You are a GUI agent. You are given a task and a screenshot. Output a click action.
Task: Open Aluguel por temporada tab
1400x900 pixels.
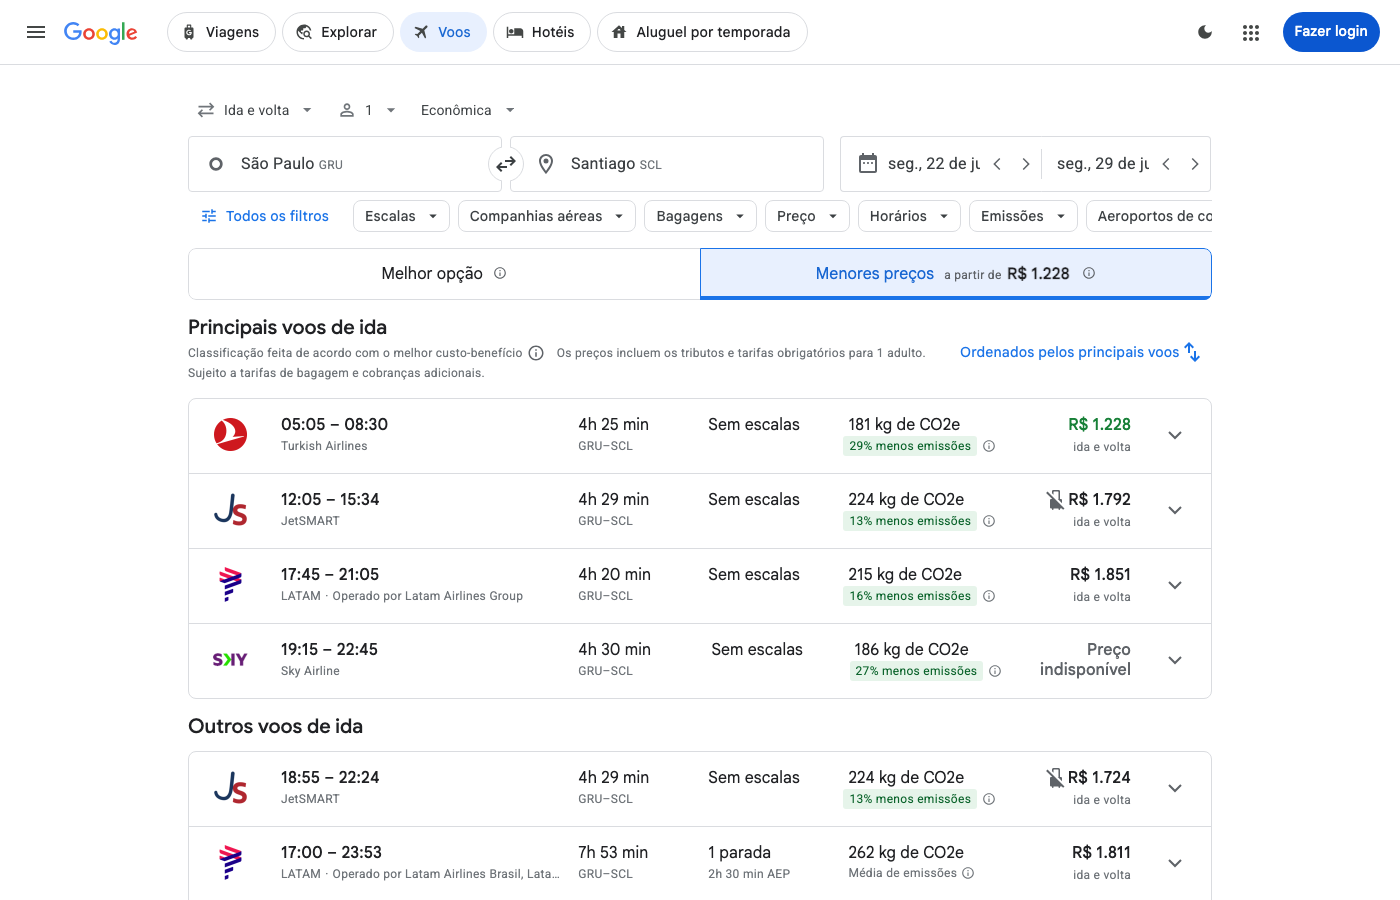tap(702, 32)
